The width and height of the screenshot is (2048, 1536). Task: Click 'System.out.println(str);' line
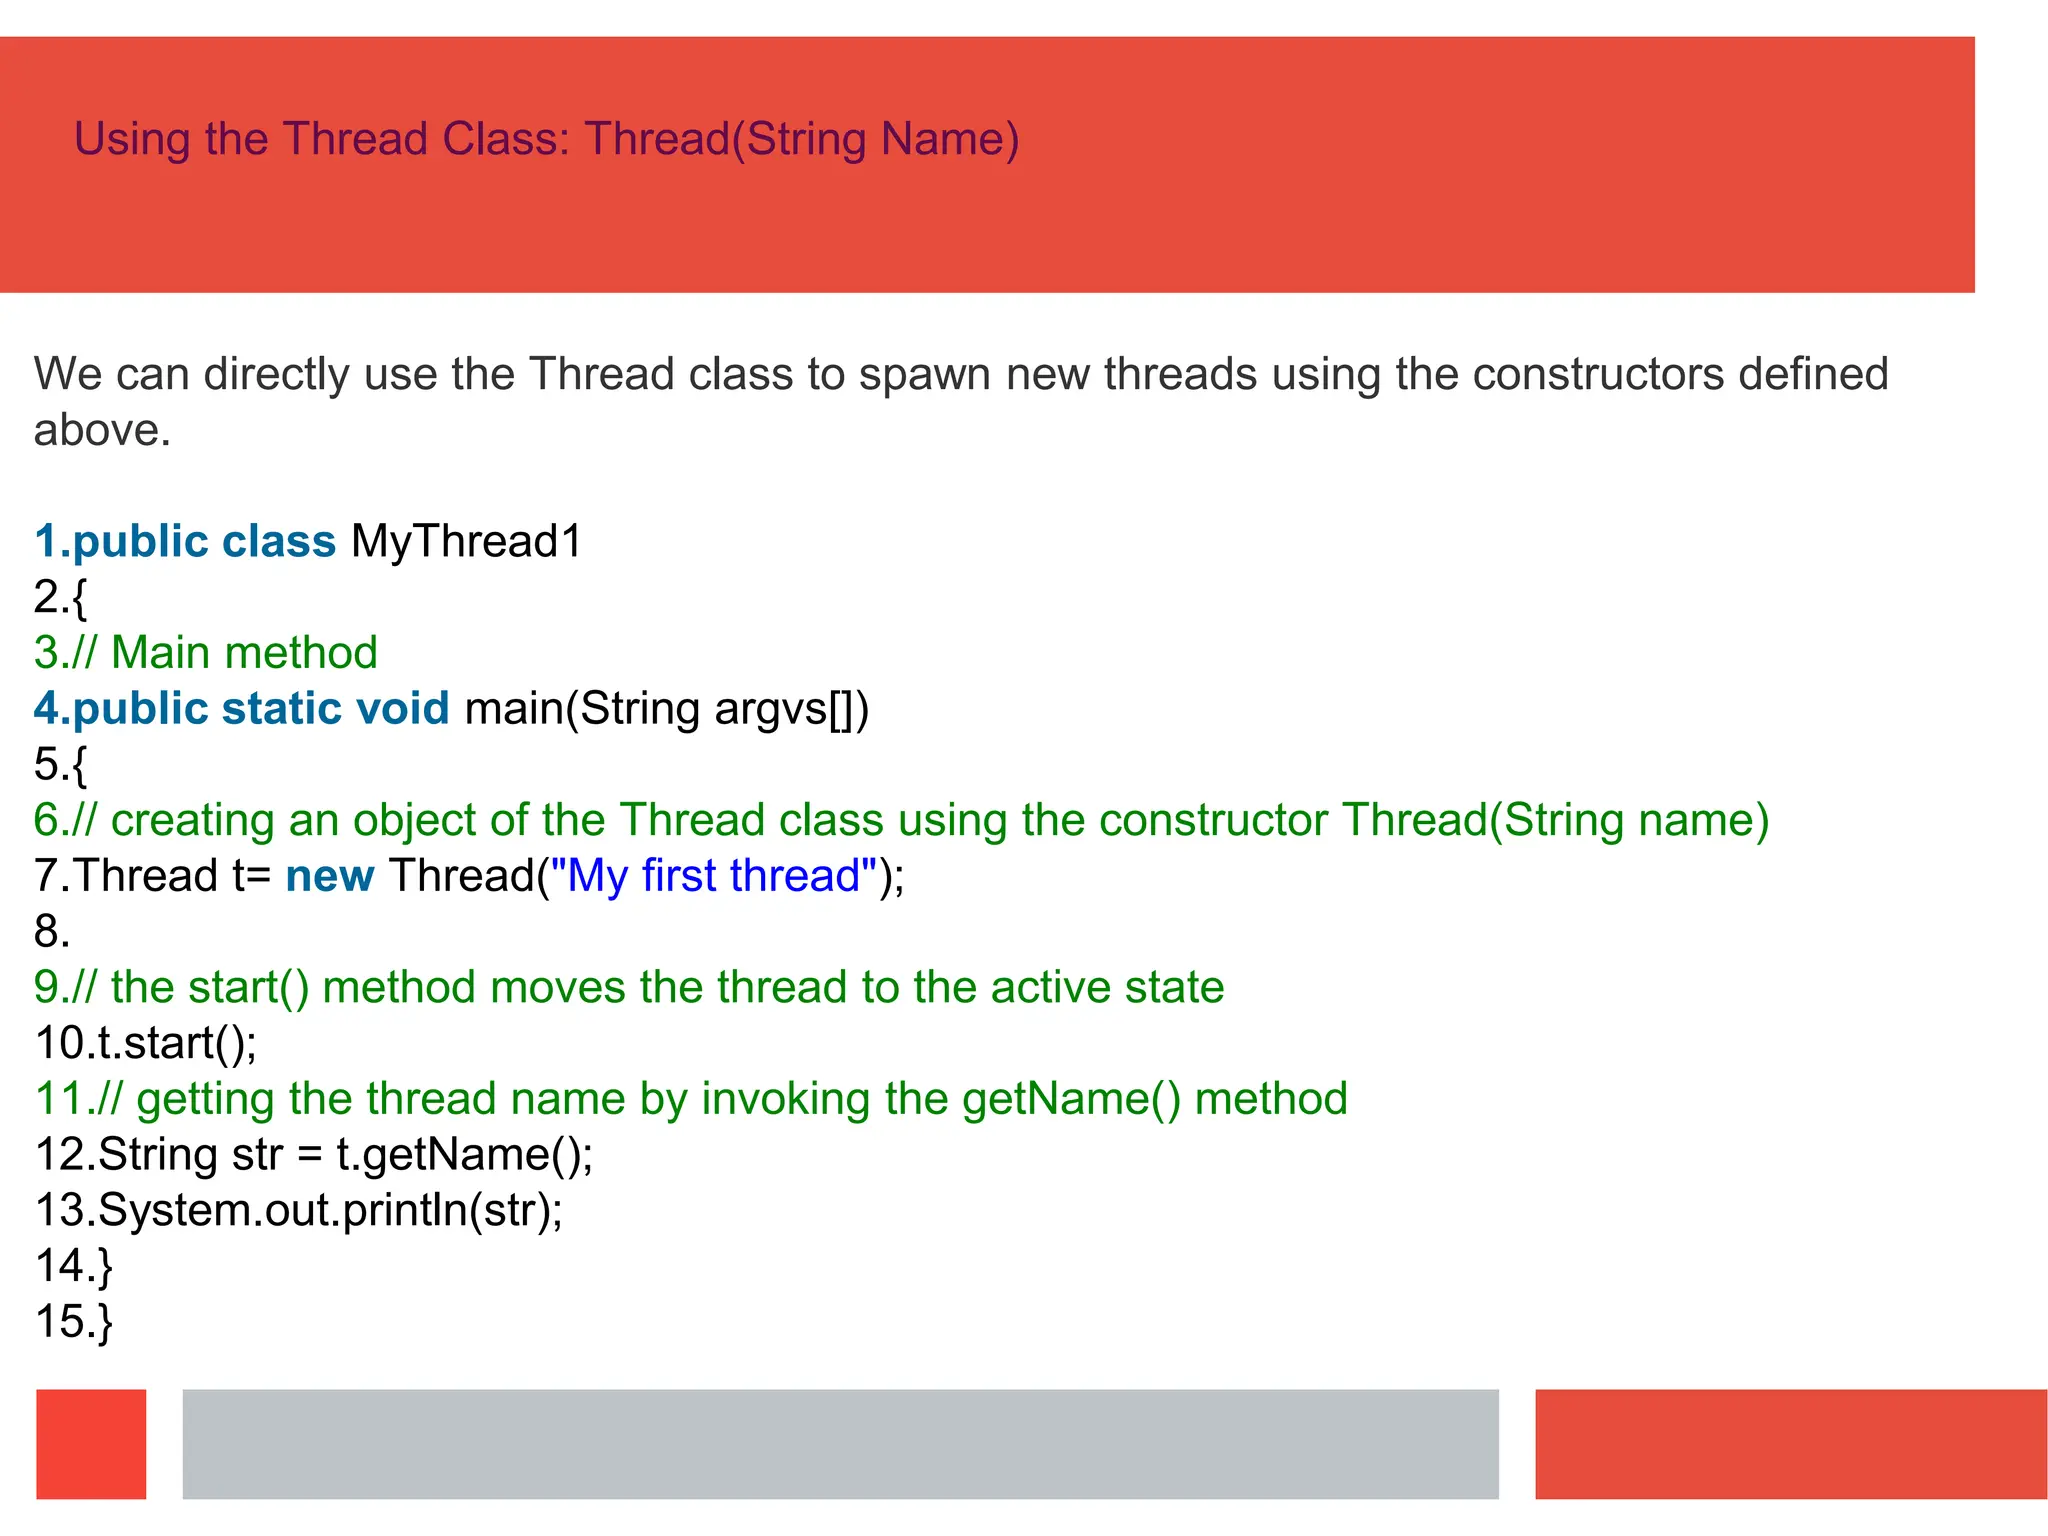(299, 1210)
